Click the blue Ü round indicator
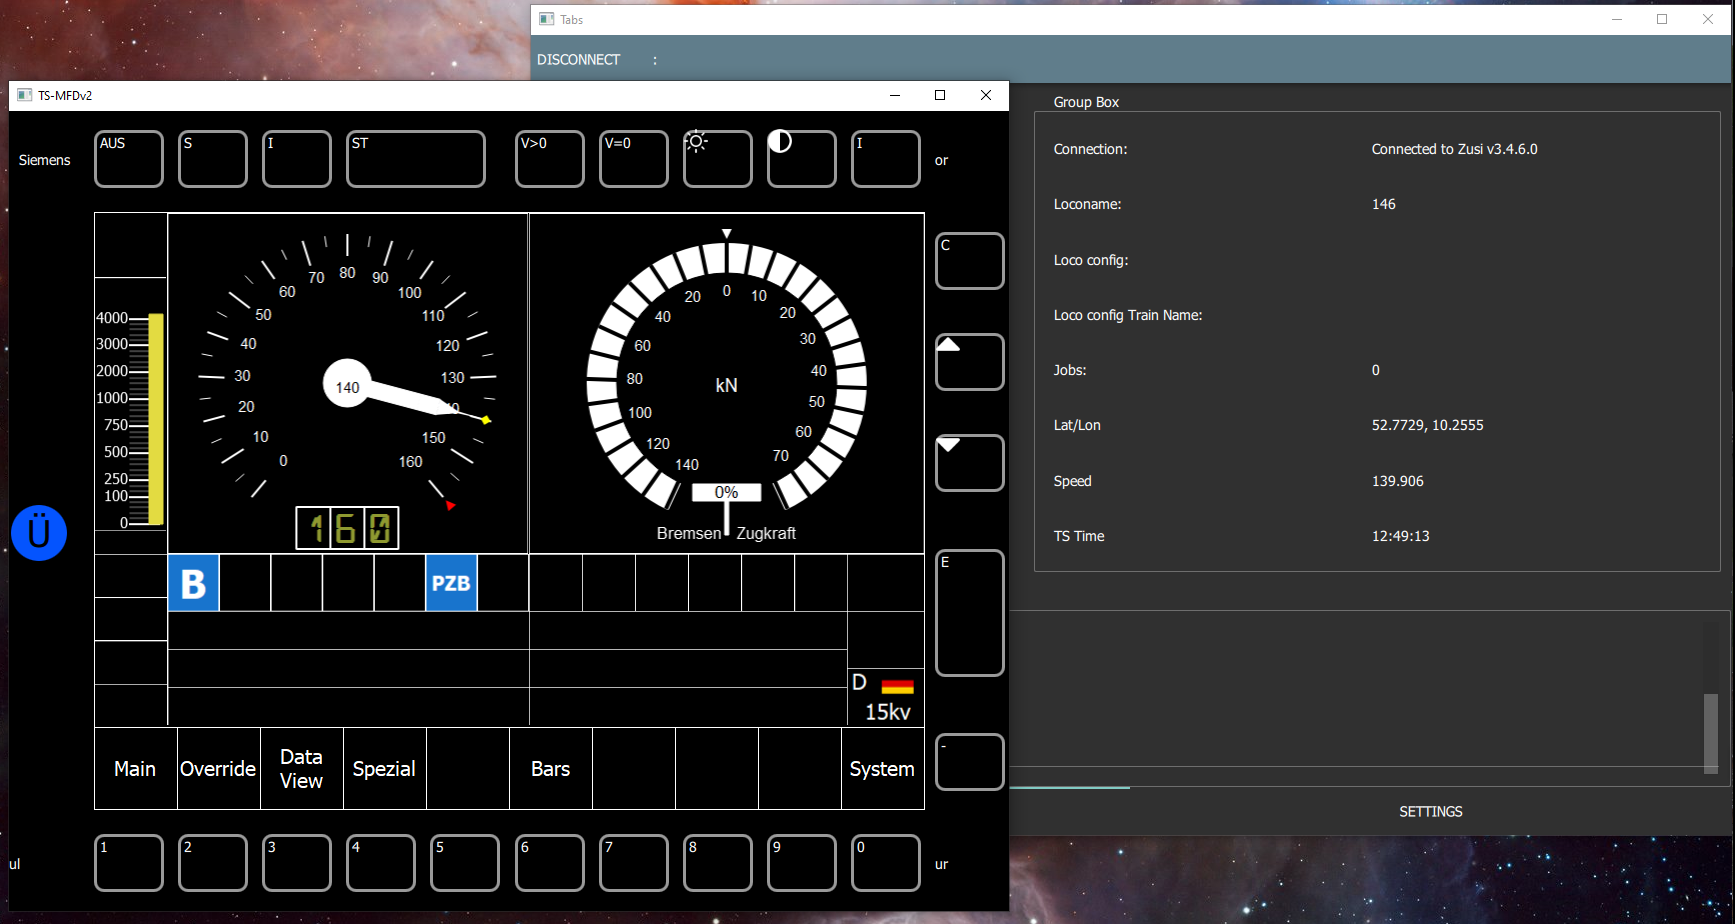The height and width of the screenshot is (924, 1735). (39, 533)
